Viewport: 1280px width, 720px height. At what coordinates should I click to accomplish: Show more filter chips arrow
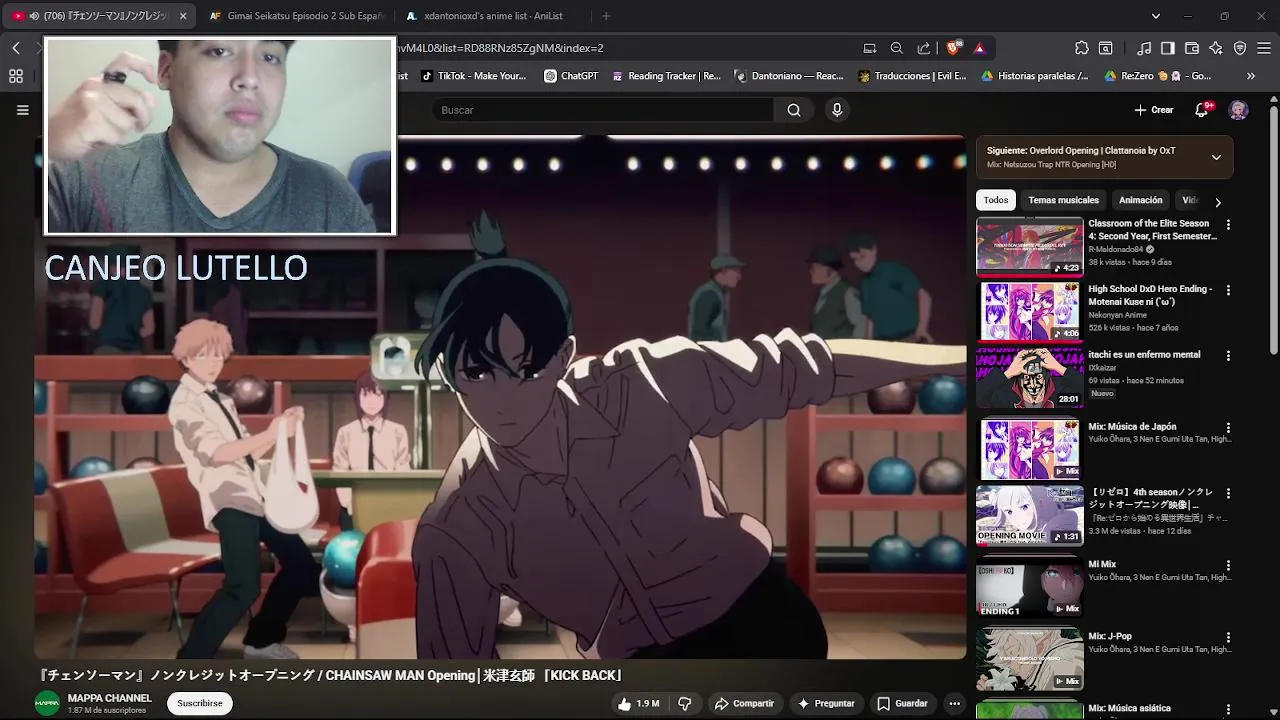[x=1218, y=201]
